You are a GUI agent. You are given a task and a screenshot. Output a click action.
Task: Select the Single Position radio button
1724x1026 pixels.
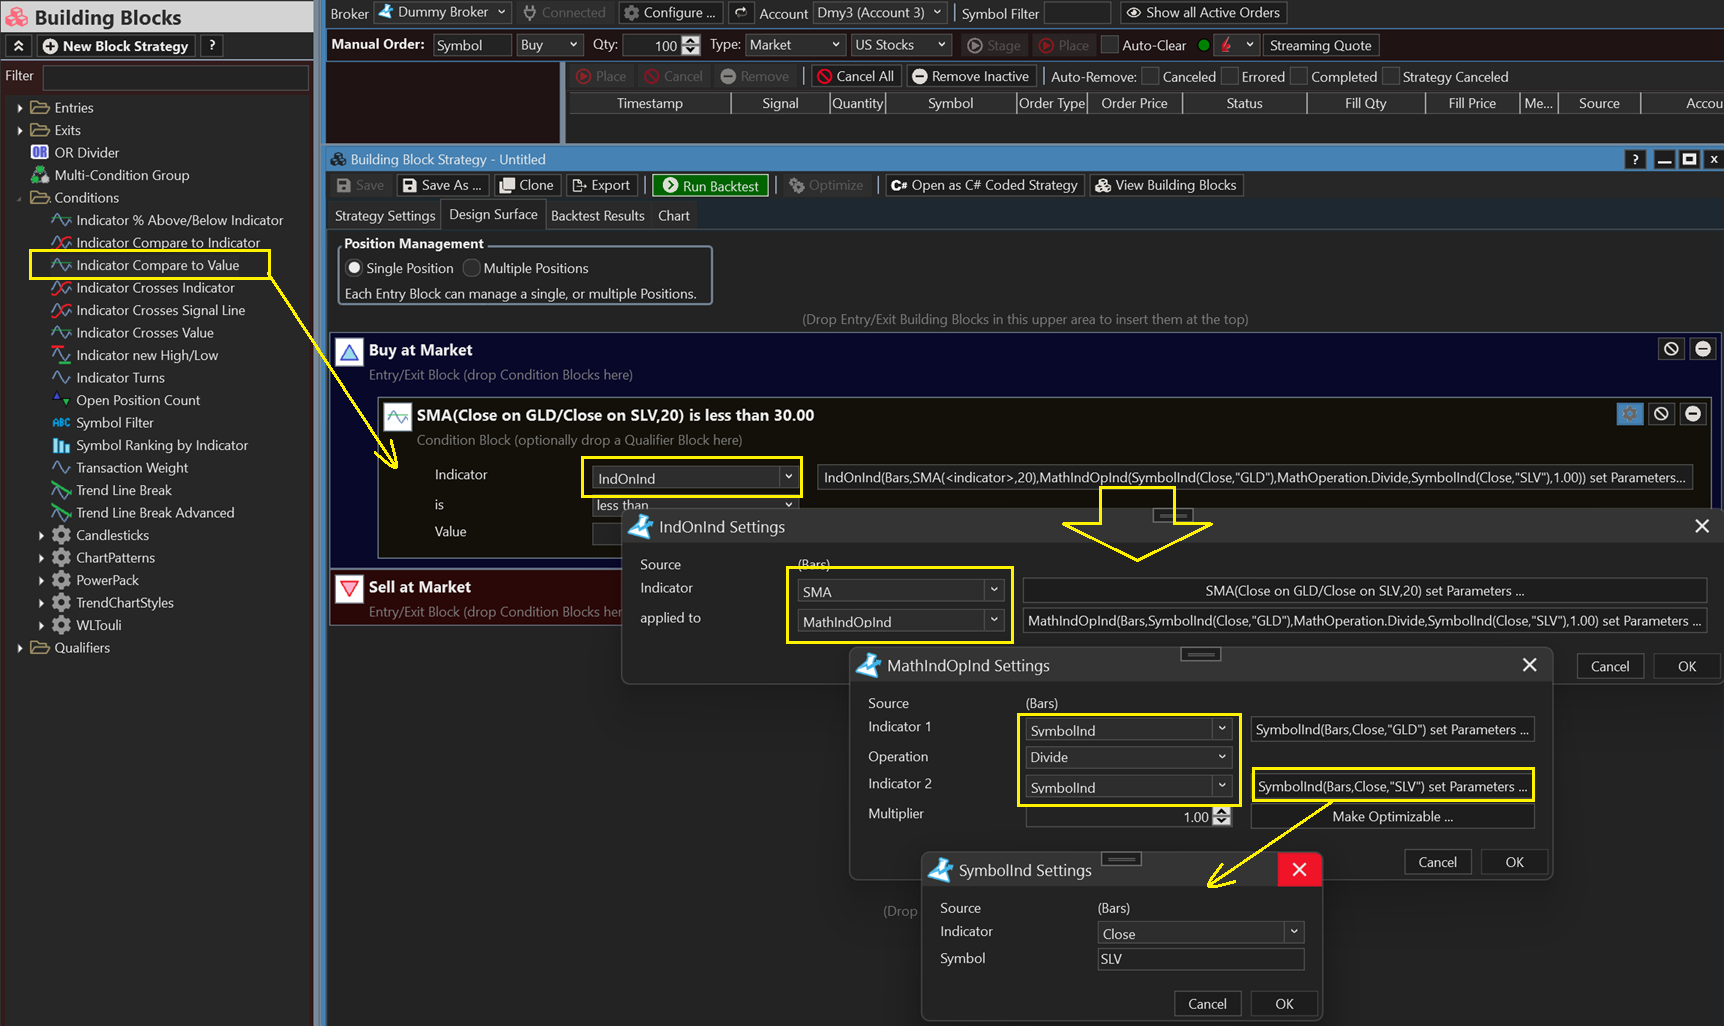coord(354,268)
